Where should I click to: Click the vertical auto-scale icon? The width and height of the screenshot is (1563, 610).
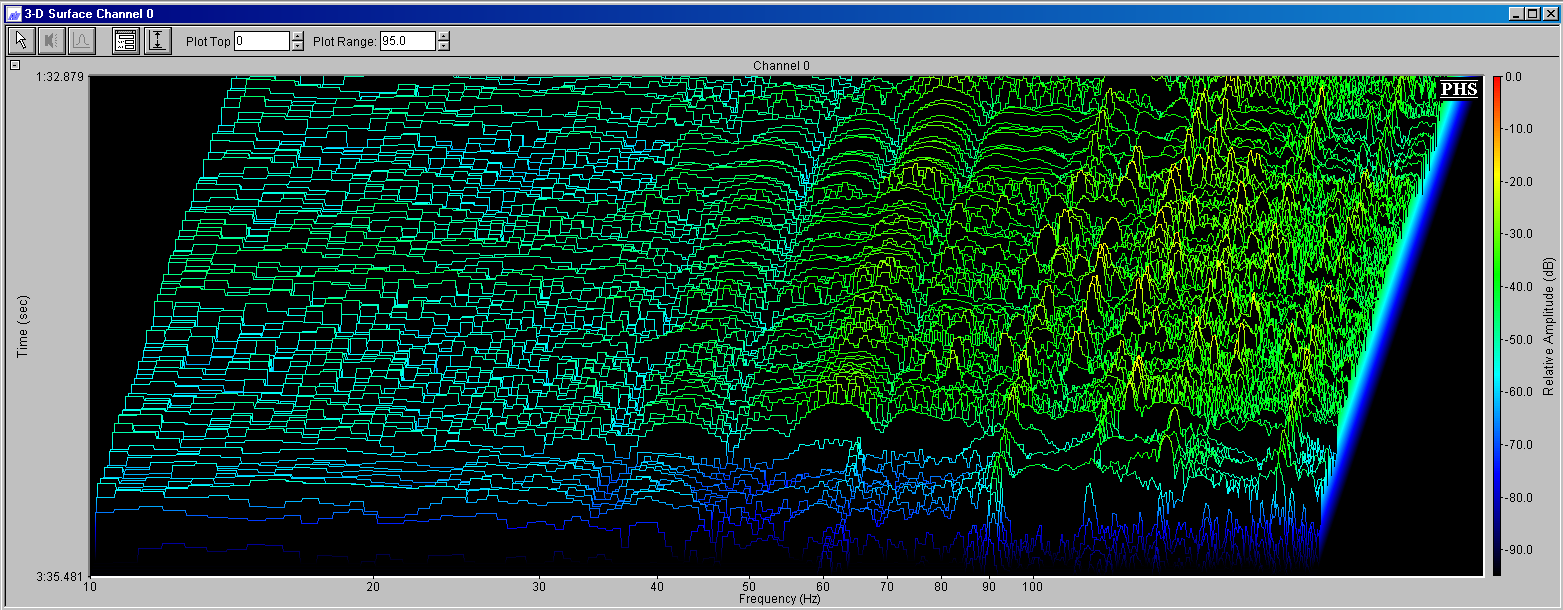point(157,41)
